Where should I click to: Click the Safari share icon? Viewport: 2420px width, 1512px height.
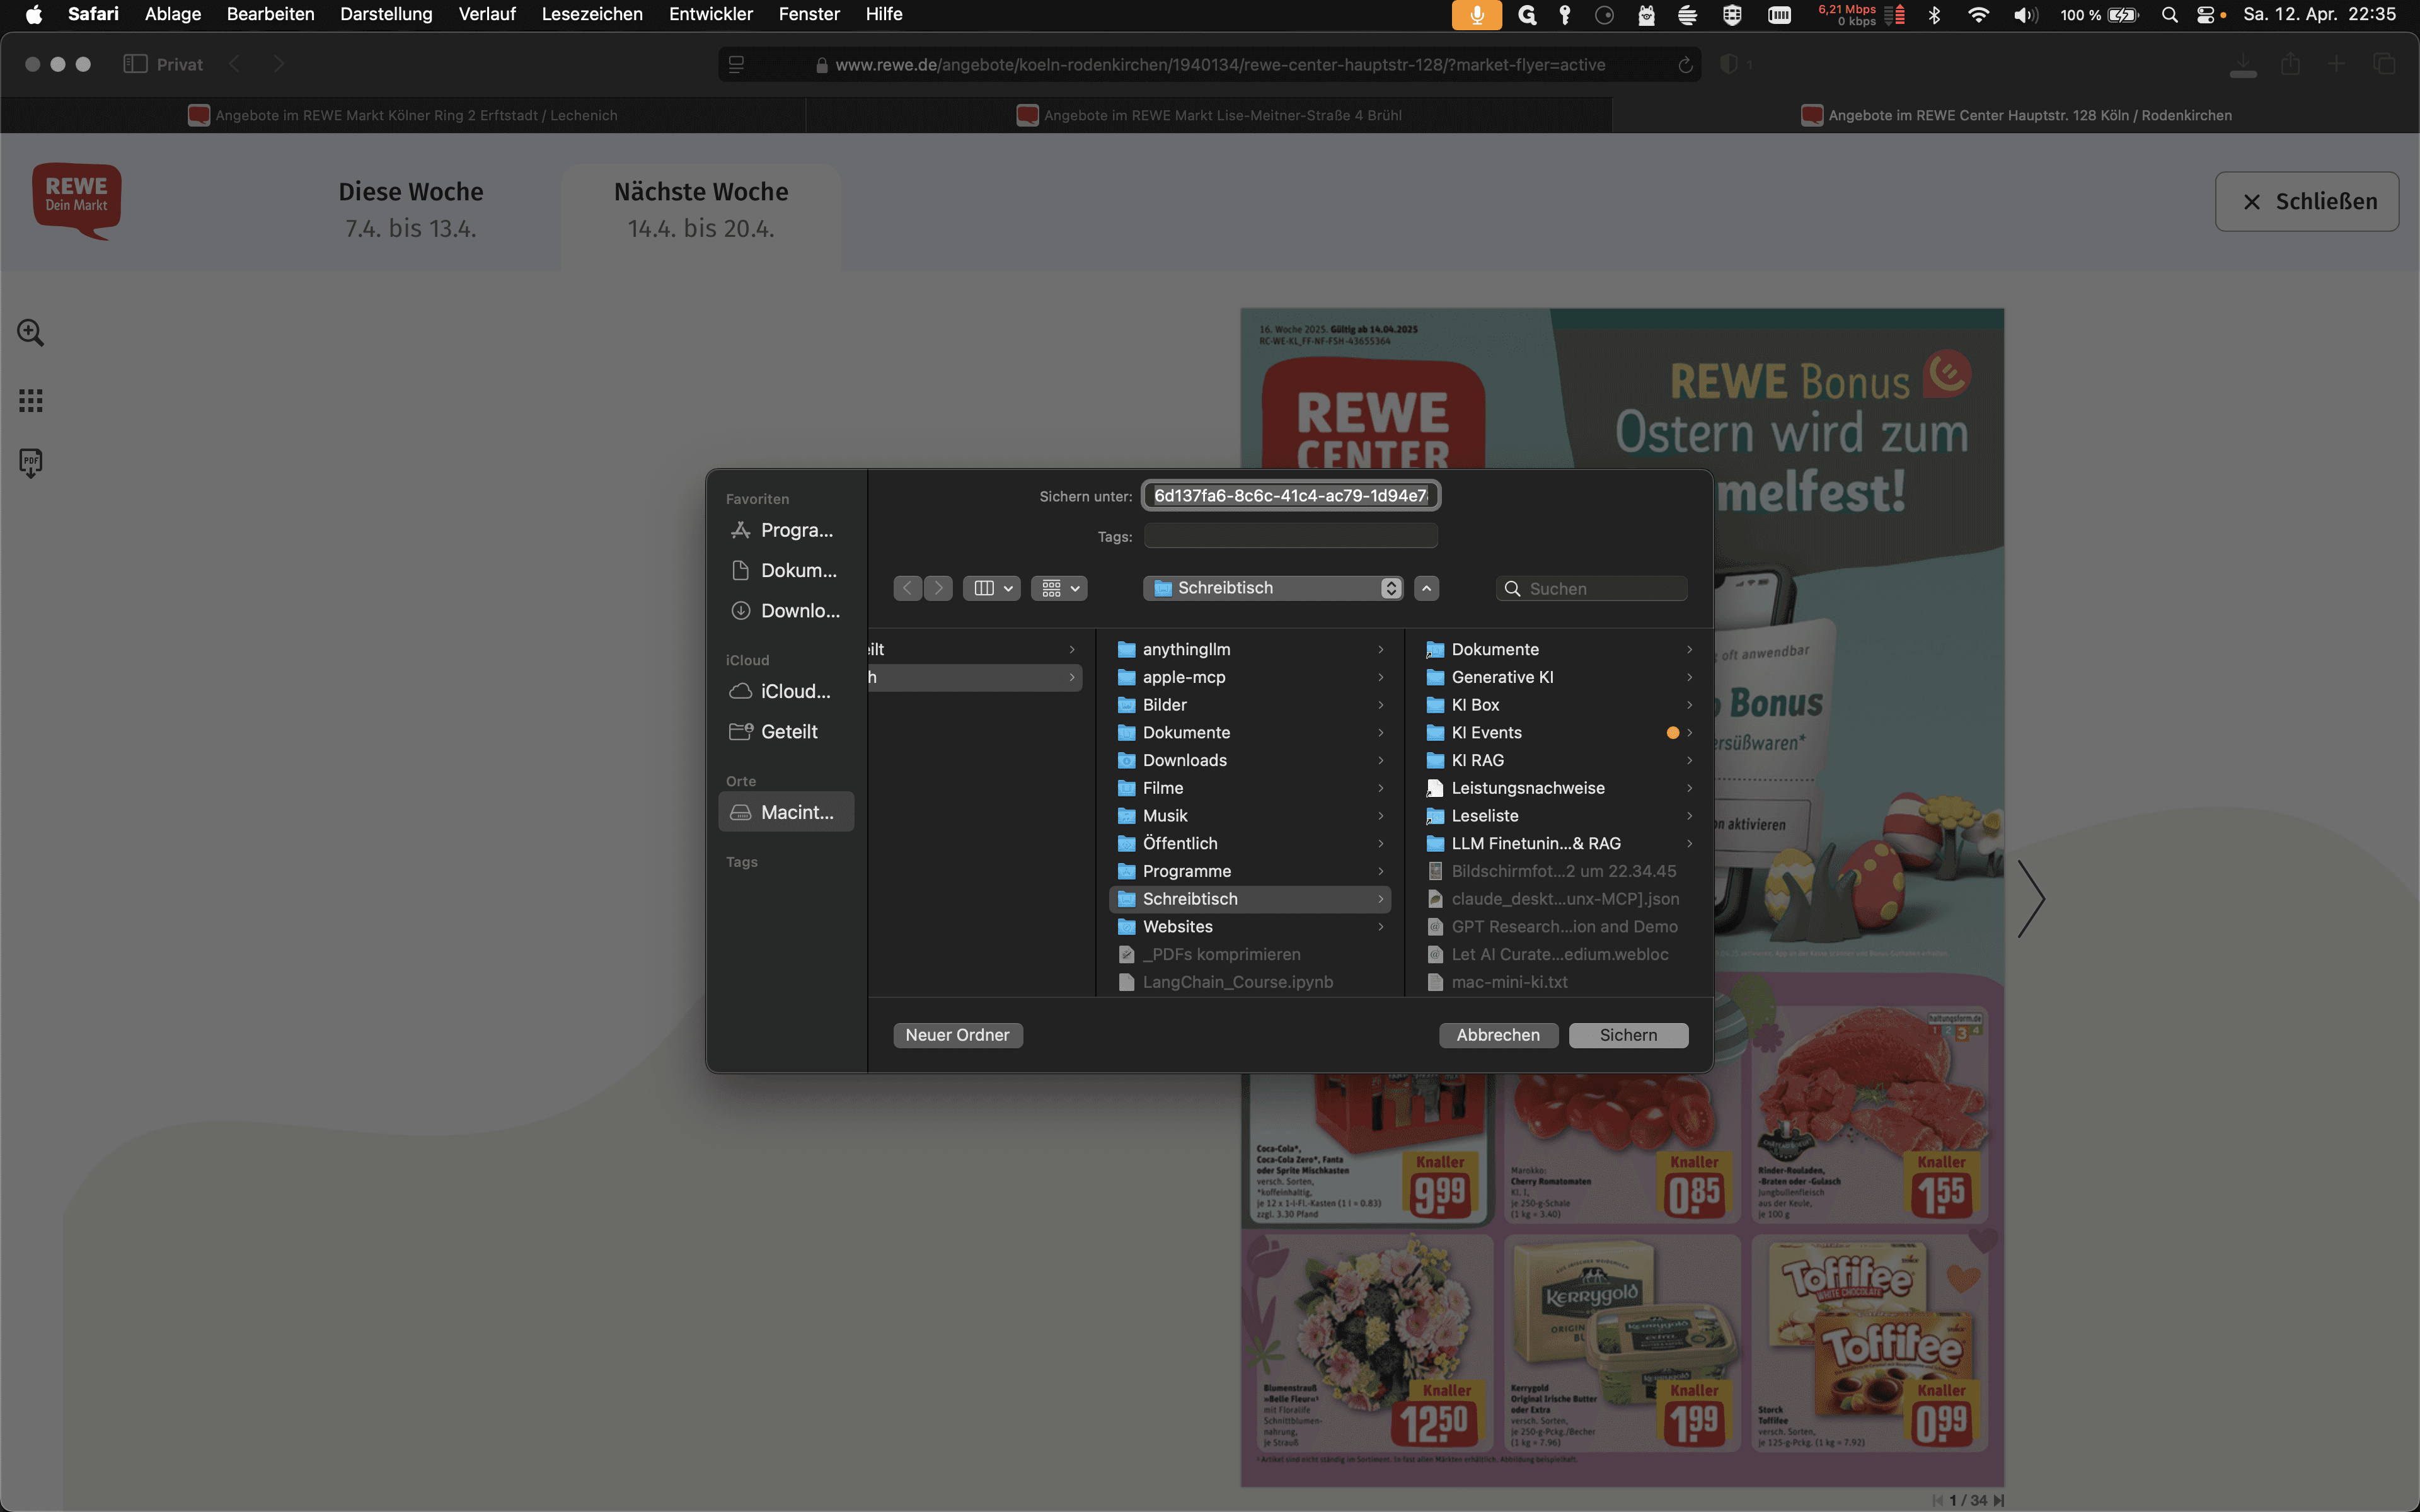[2290, 64]
